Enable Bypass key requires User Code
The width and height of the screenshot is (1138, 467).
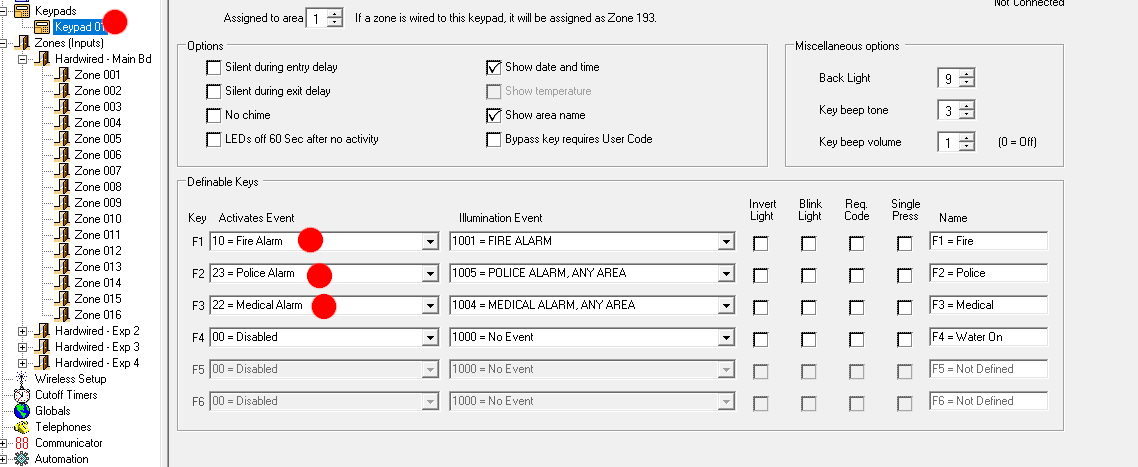(493, 140)
